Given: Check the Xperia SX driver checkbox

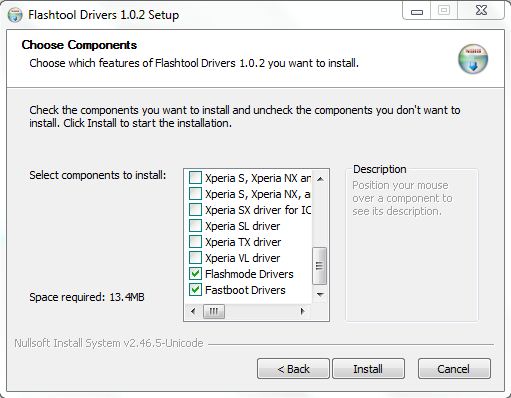Looking at the screenshot, I should [x=195, y=210].
